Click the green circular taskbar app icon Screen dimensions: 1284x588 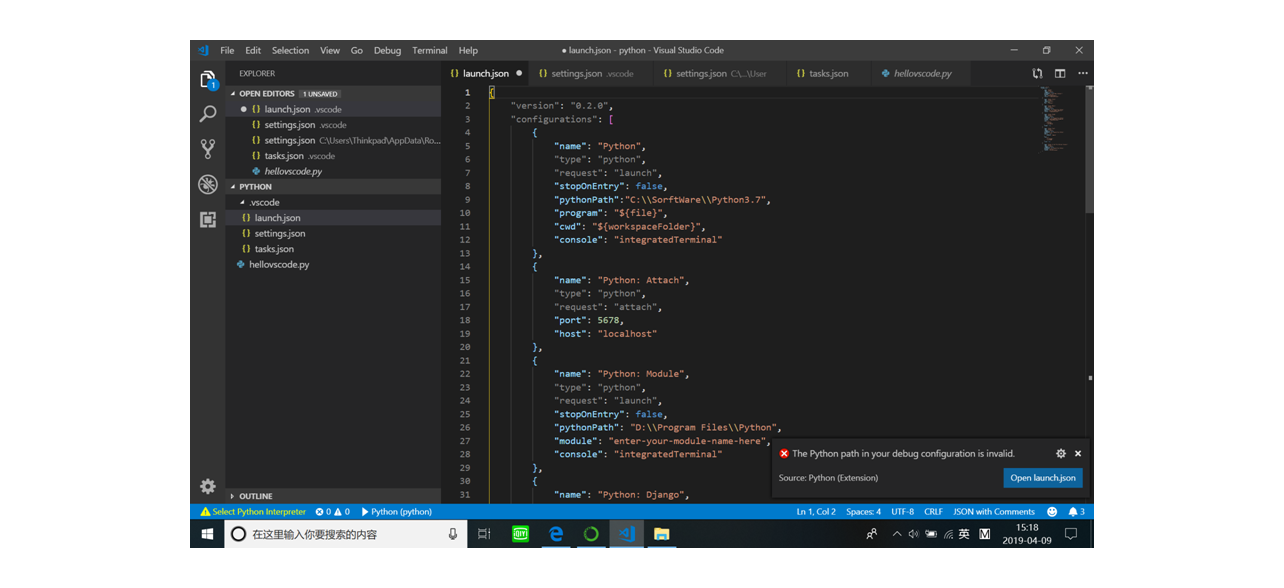591,534
